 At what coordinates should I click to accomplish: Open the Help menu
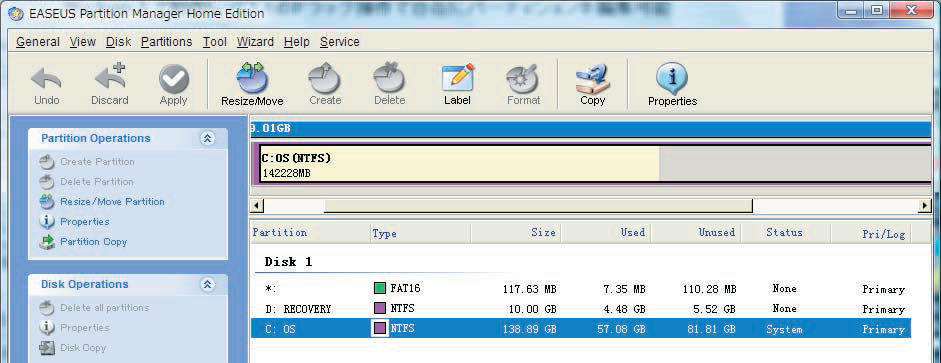tap(296, 42)
